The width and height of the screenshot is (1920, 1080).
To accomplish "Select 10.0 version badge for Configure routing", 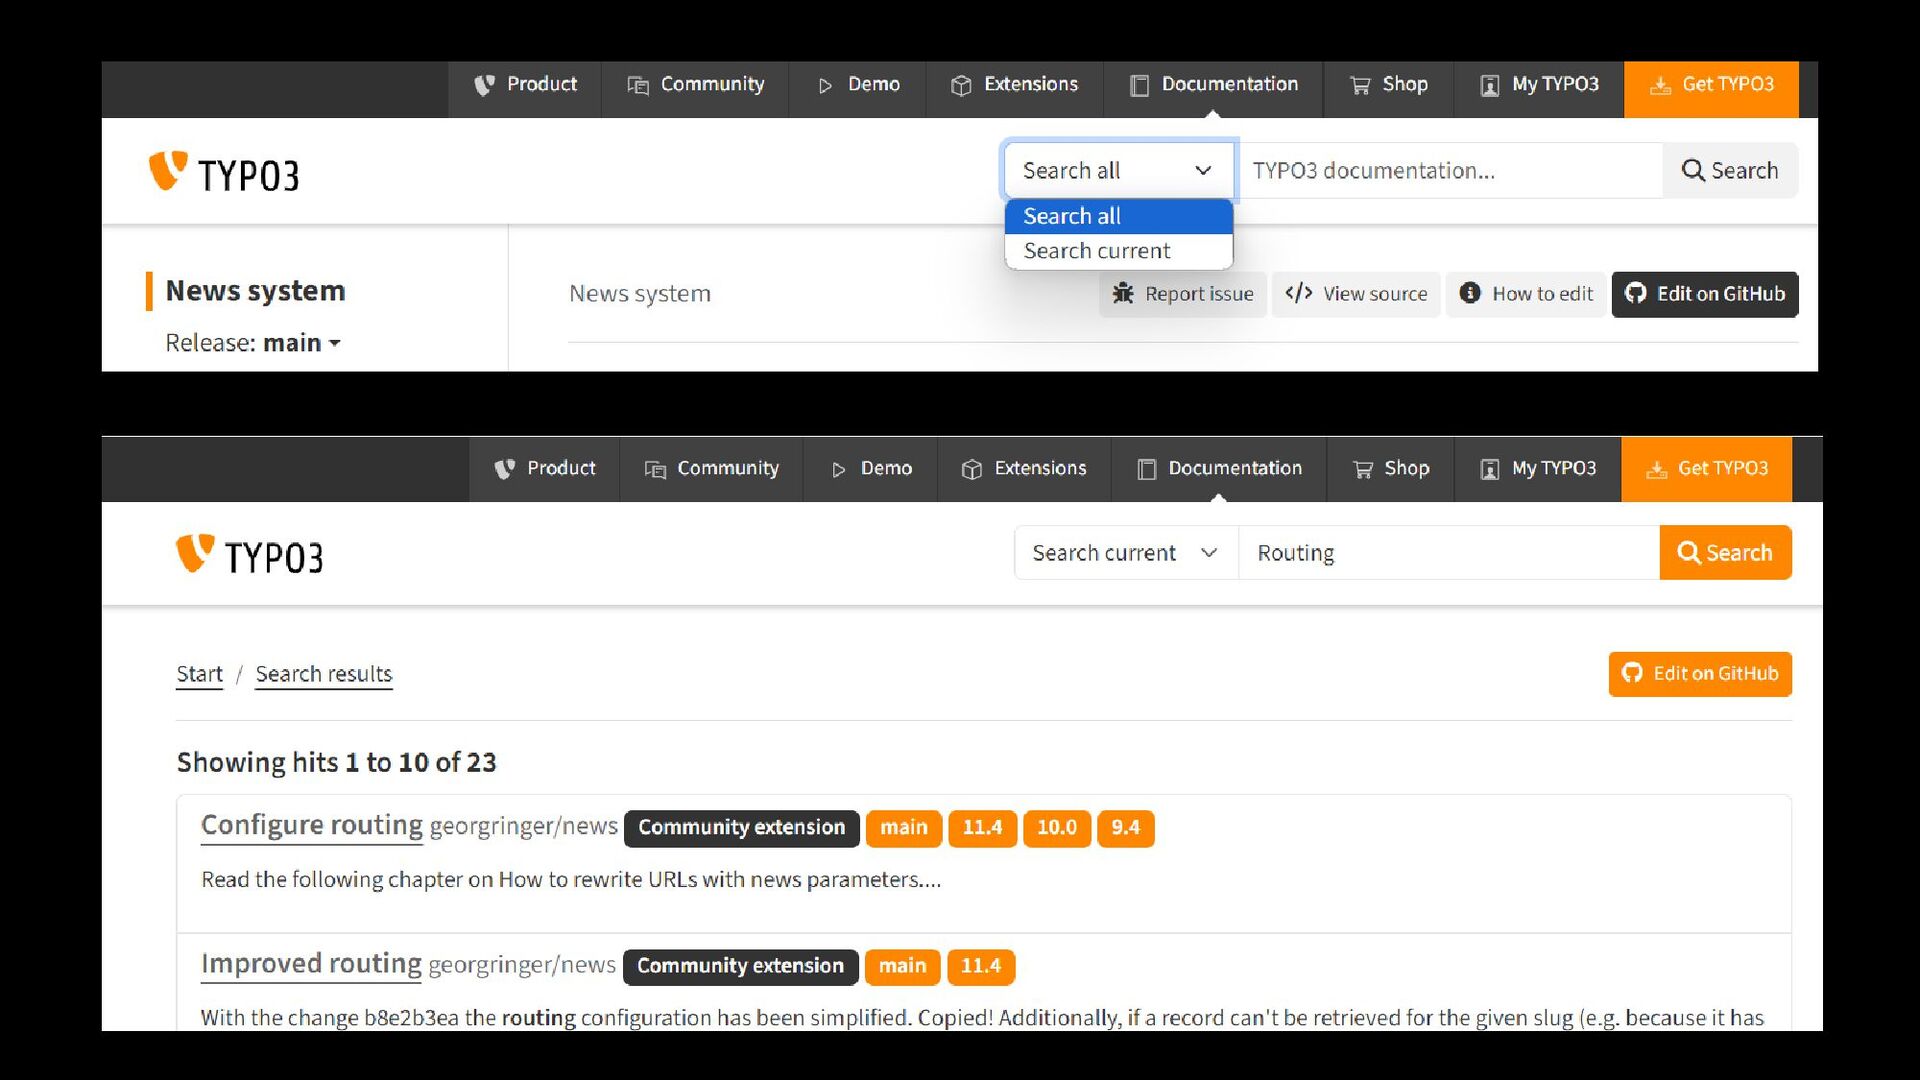I will point(1057,828).
